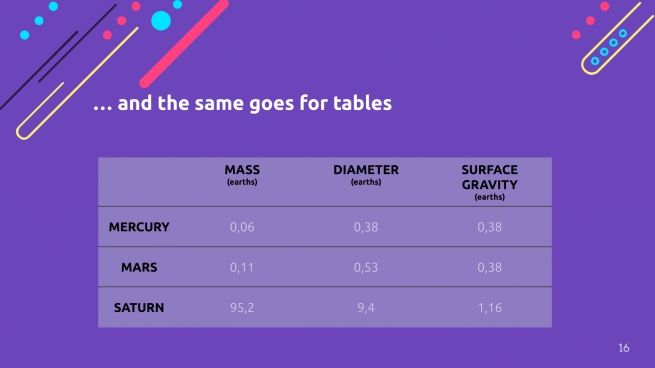Click the SATURN row label

139,307
